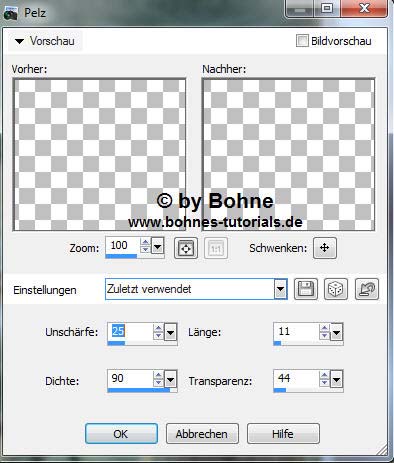Open the Transparenz slider dropdown arrow

tap(336, 379)
